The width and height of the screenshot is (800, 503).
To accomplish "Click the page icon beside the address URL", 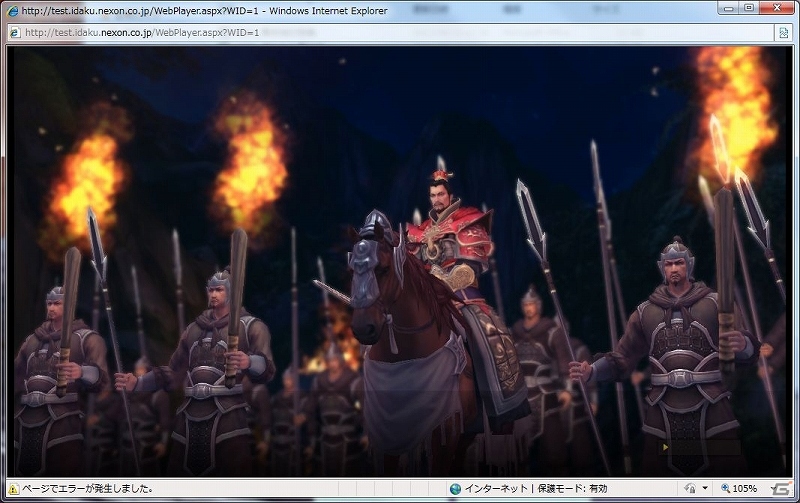I will coord(15,33).
